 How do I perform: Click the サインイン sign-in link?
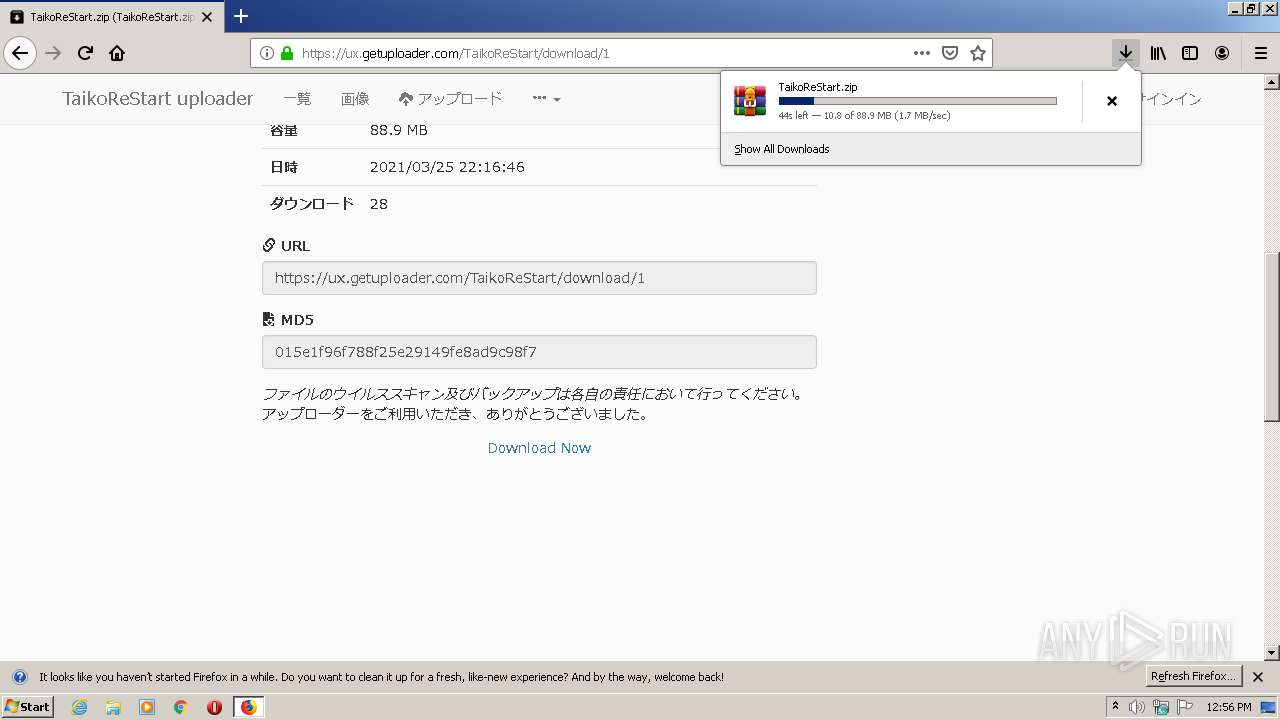[x=1170, y=99]
